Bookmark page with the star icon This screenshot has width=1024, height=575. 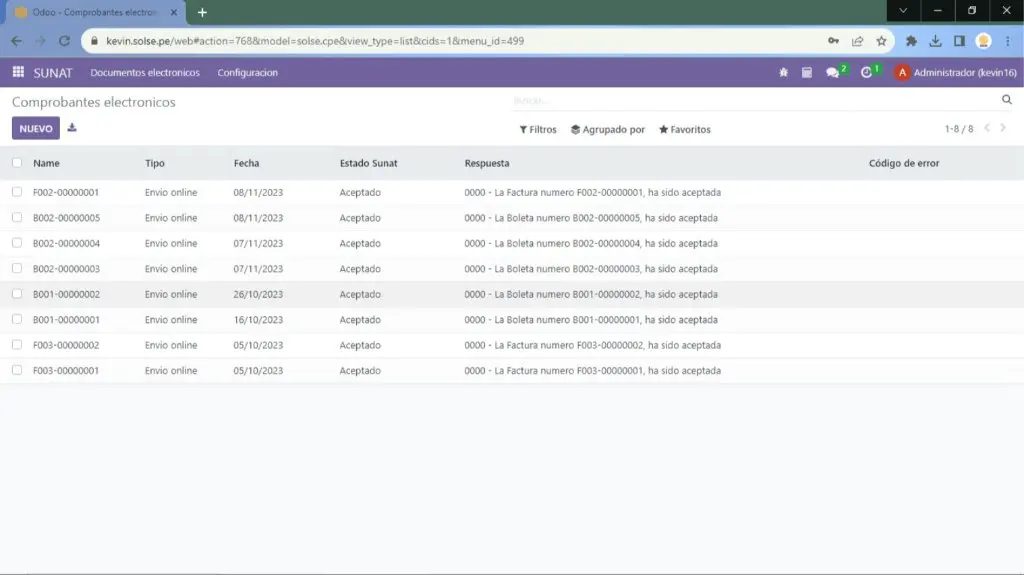pos(881,41)
